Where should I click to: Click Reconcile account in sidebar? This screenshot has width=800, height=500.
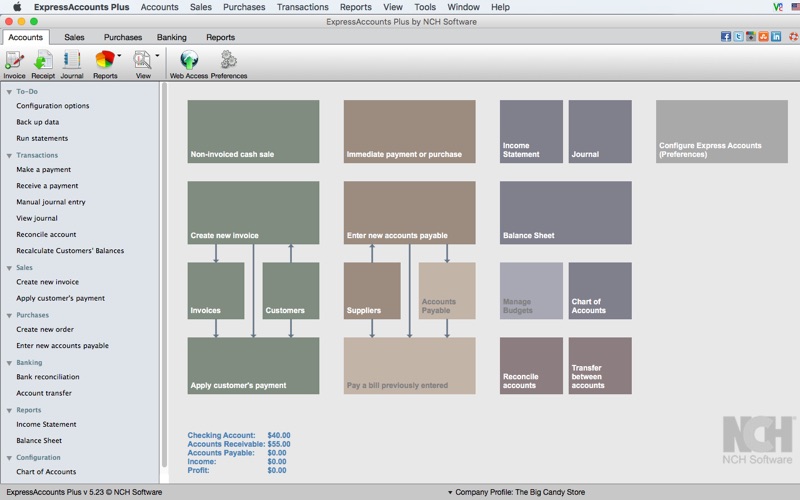coord(46,234)
